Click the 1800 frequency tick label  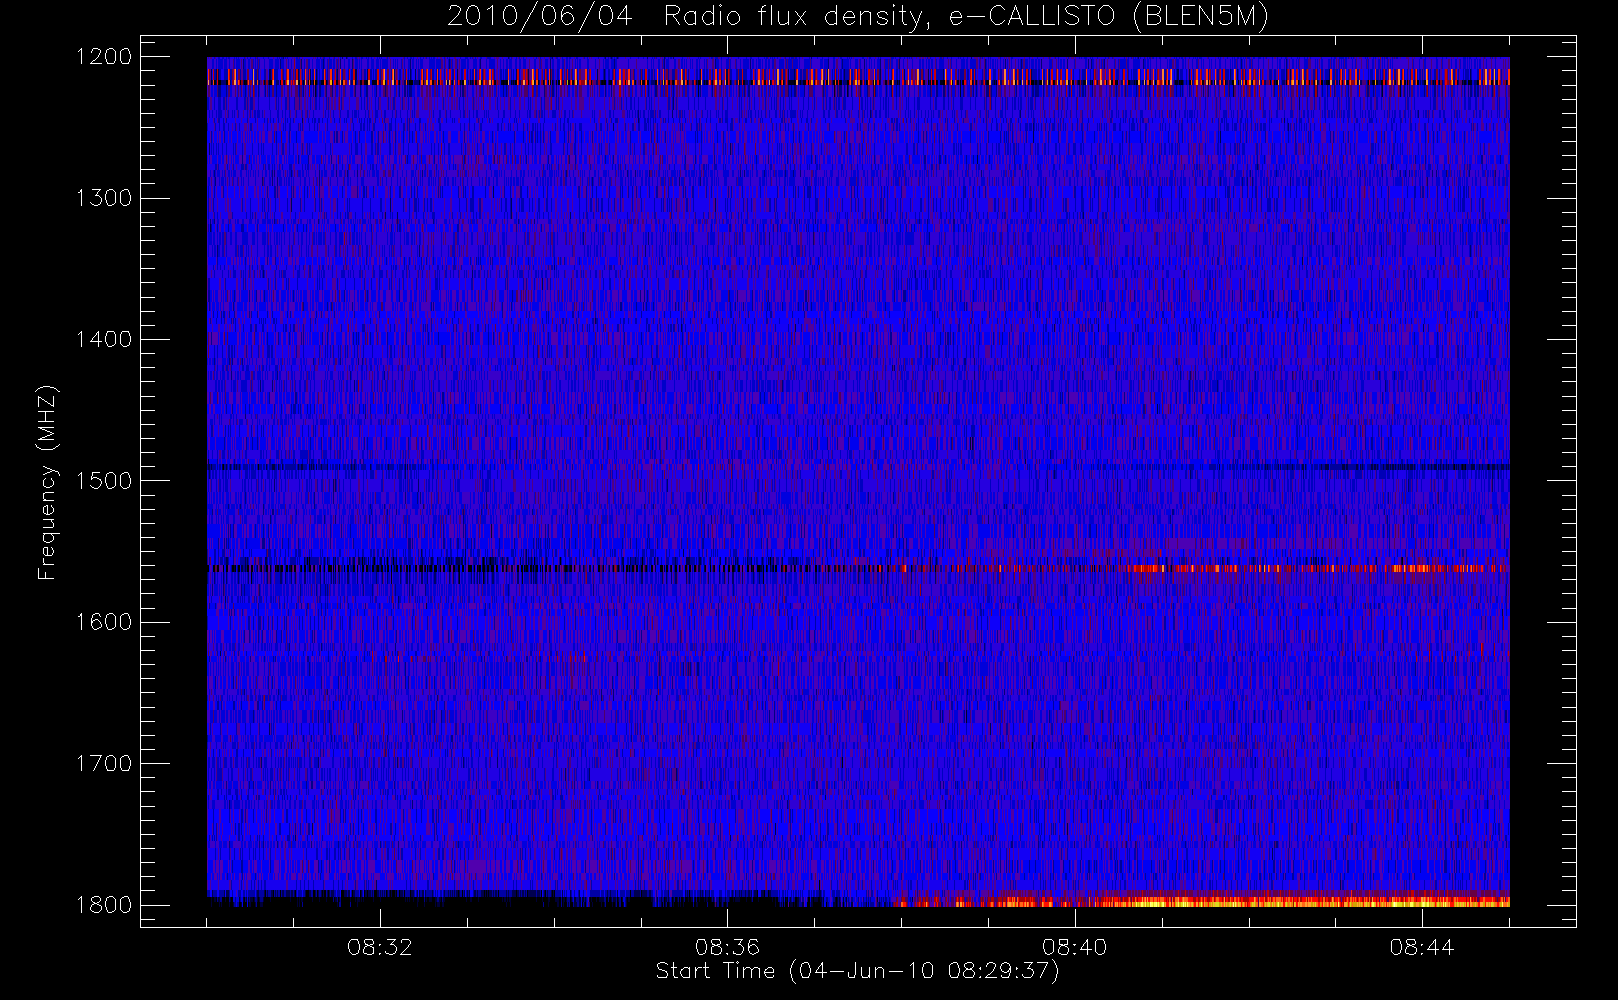tap(104, 905)
